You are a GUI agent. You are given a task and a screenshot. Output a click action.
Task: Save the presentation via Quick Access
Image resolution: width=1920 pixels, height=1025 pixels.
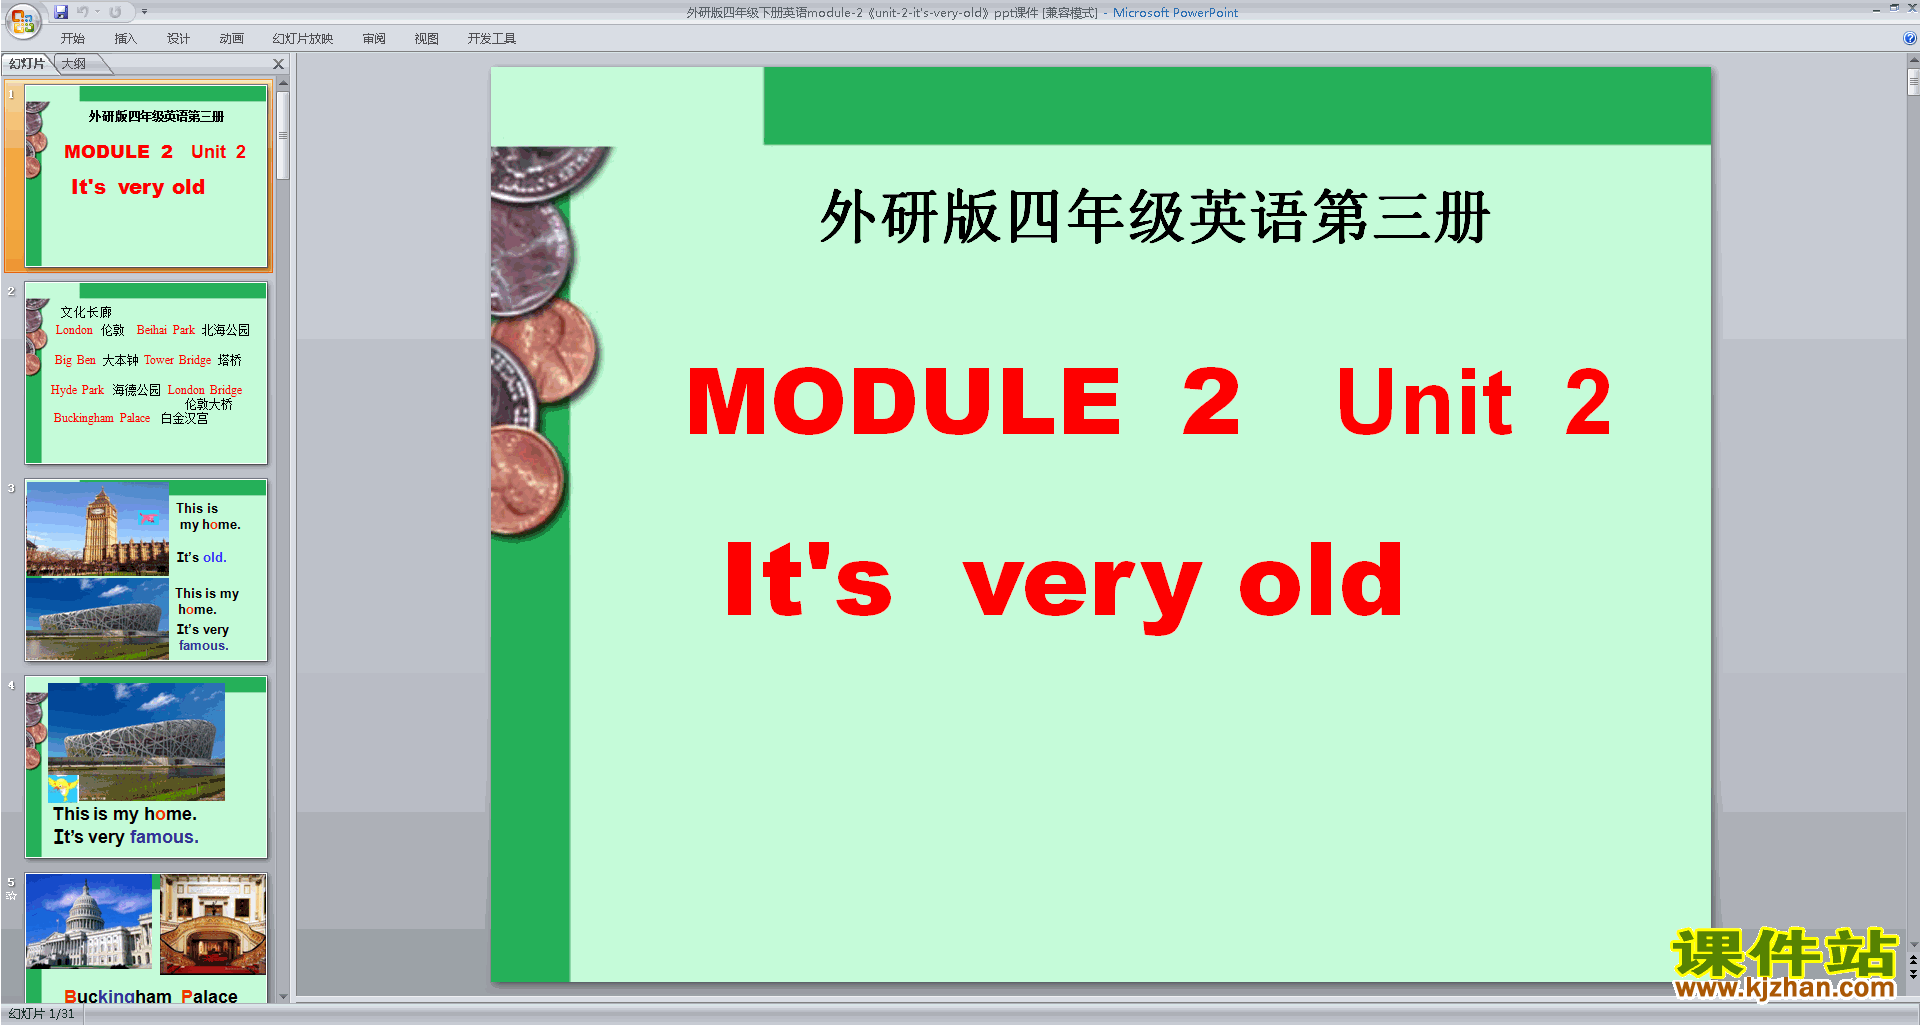[61, 12]
